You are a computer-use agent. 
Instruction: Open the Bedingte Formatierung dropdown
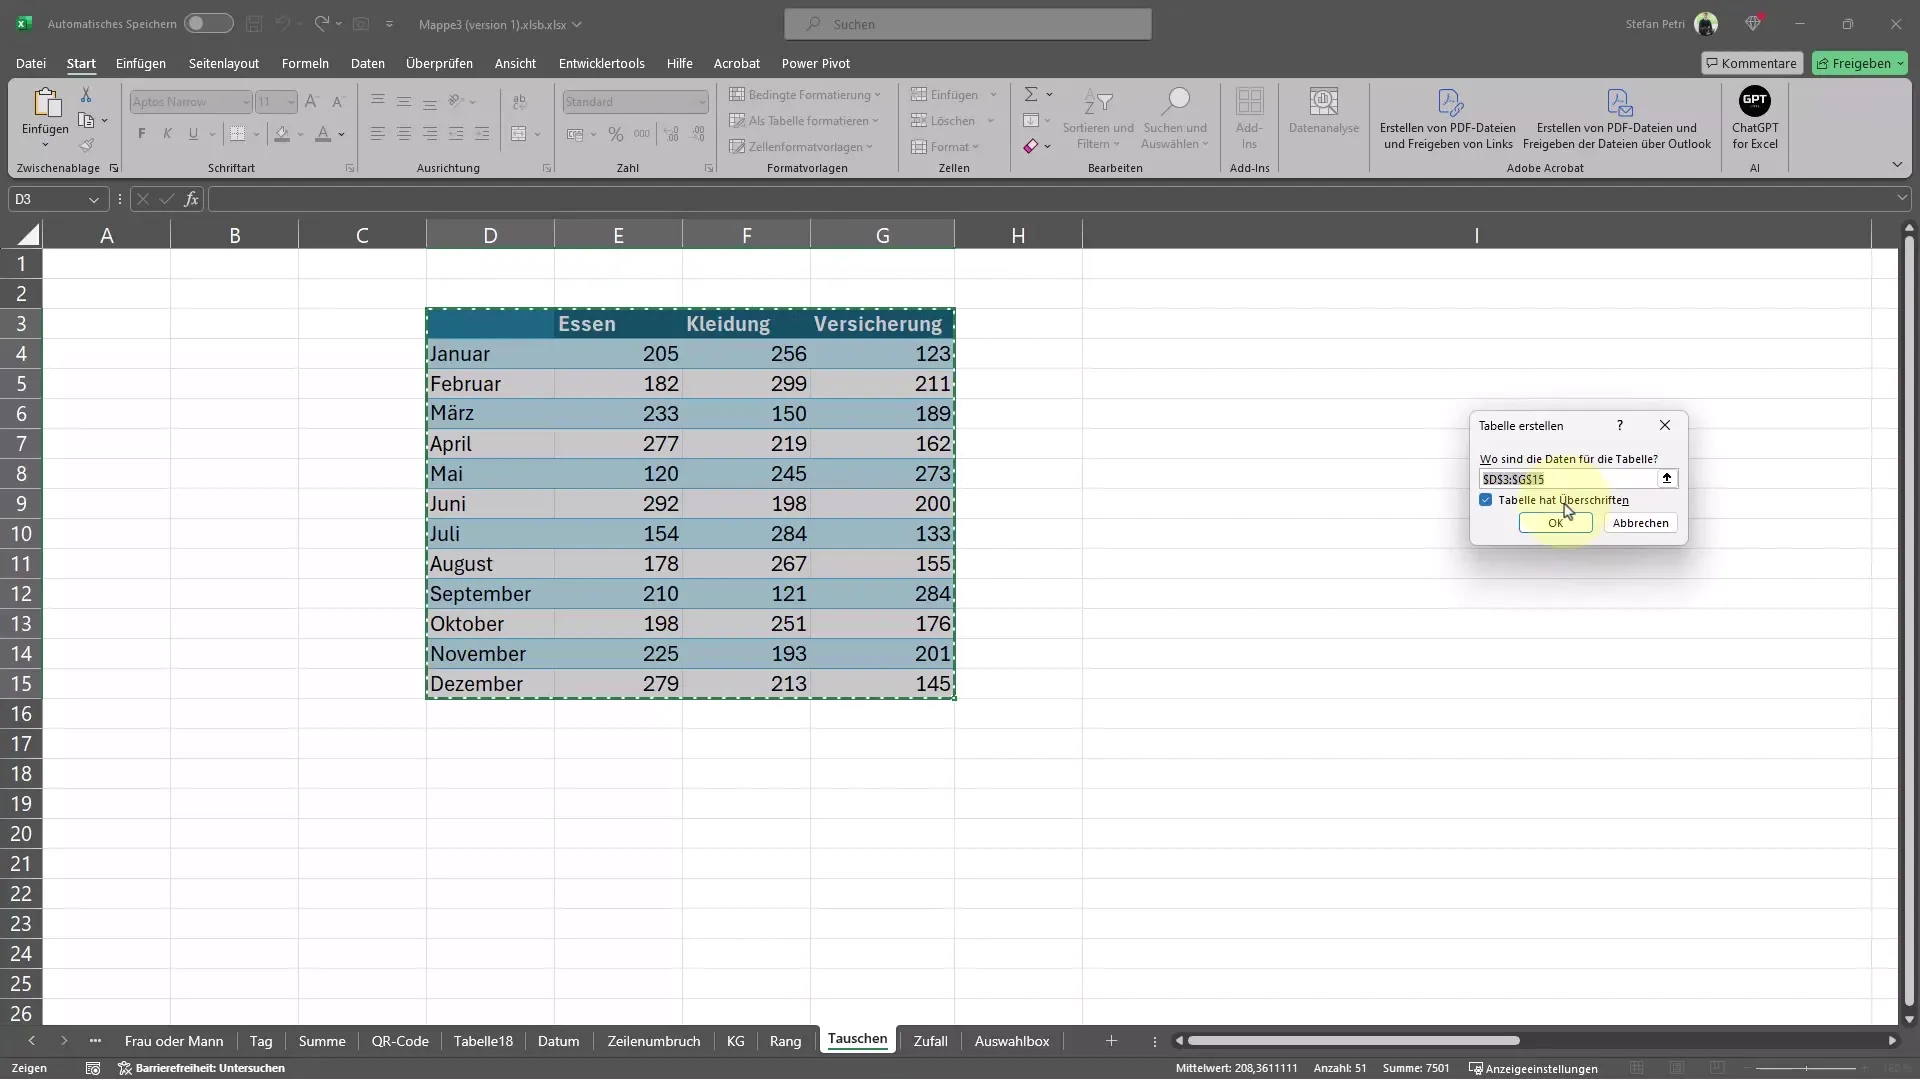[x=805, y=95]
